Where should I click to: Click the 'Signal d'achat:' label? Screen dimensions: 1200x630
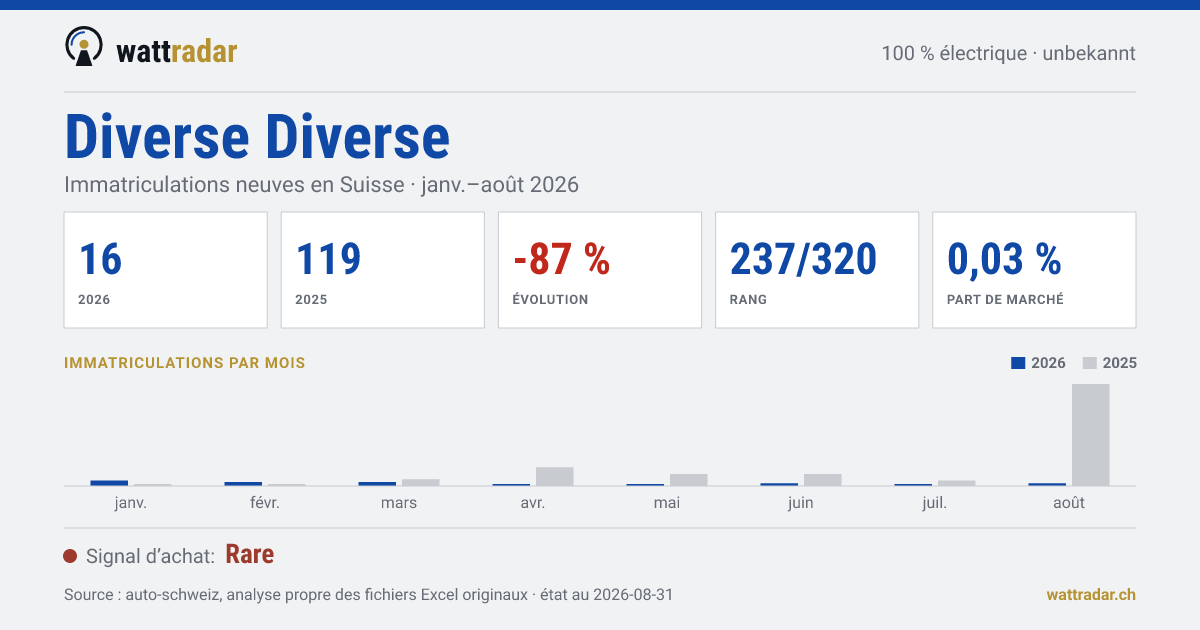150,556
